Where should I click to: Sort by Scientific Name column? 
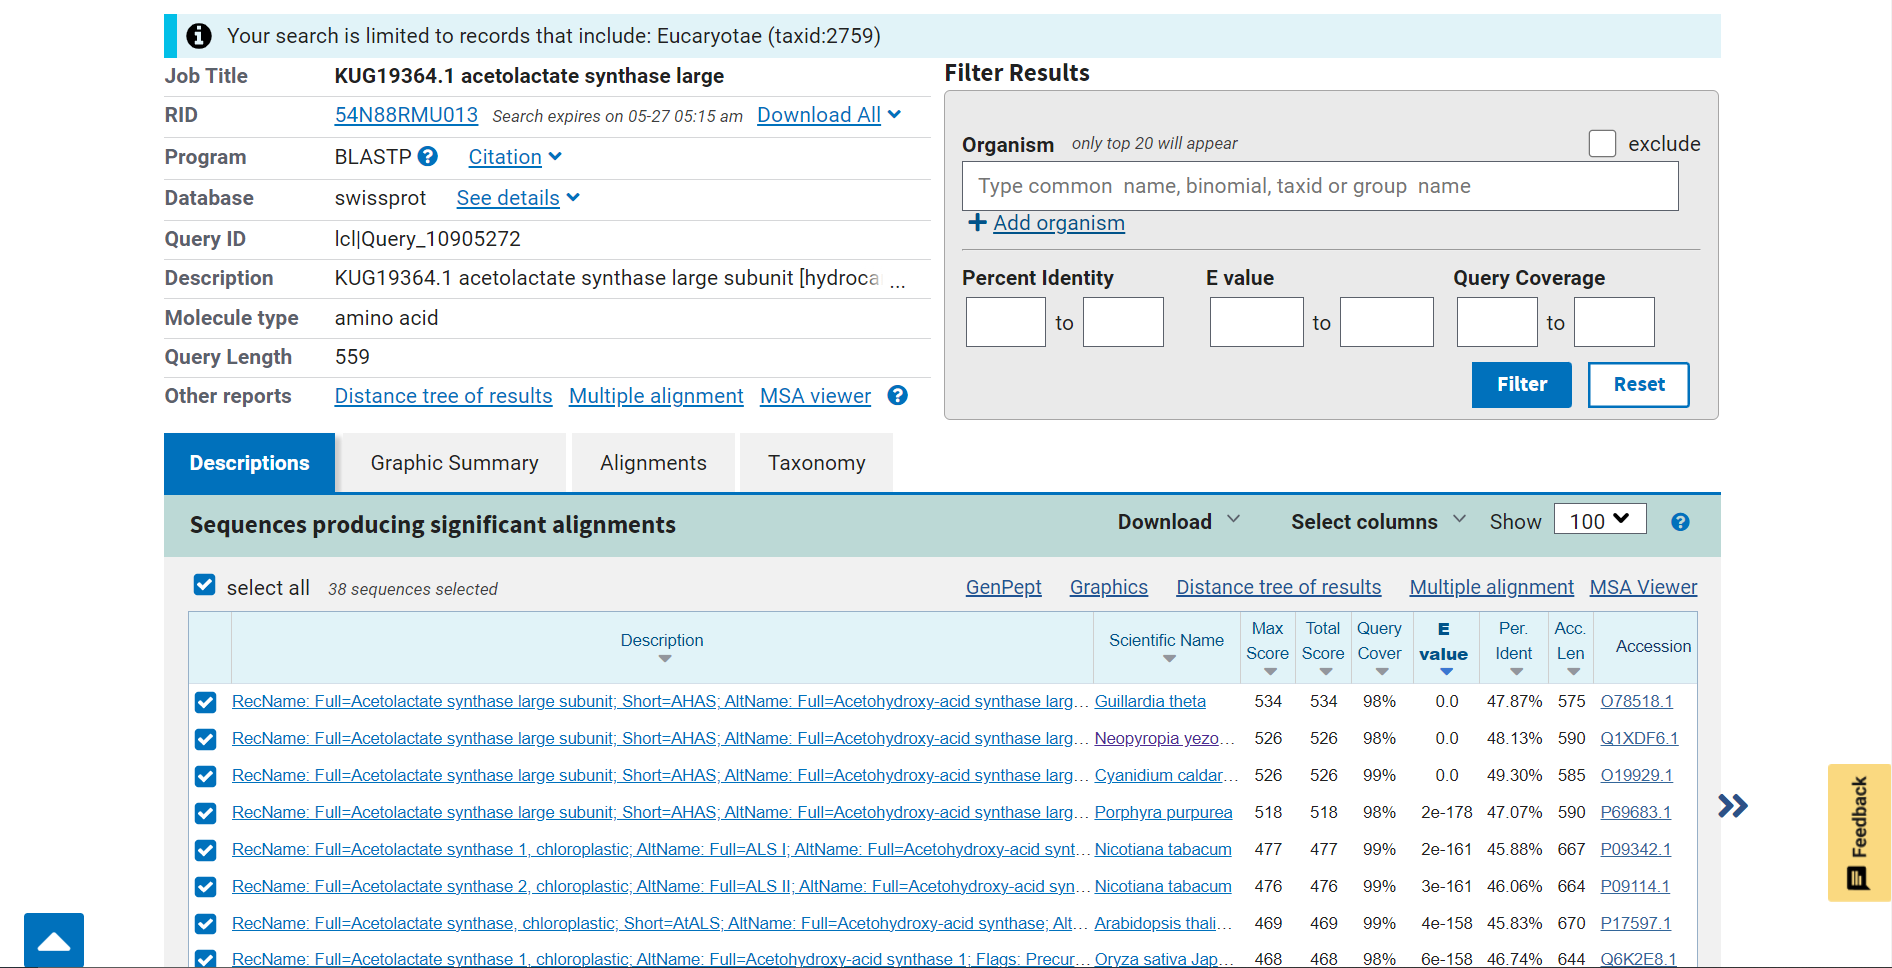(1169, 659)
